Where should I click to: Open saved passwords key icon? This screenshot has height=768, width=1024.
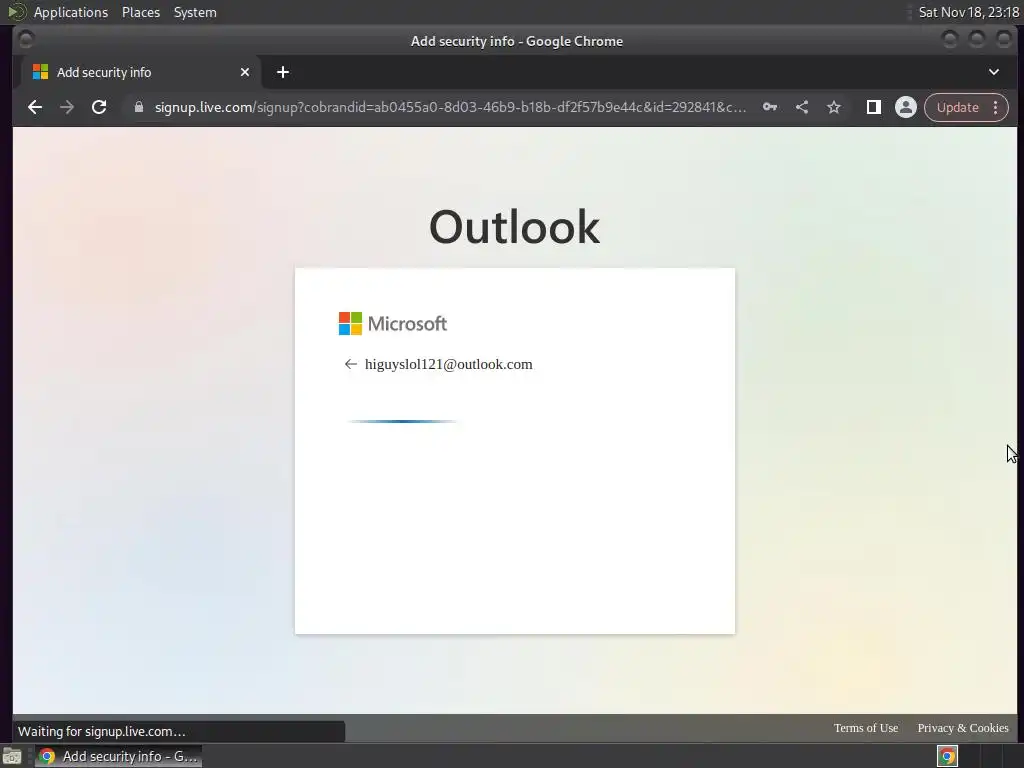click(x=770, y=107)
